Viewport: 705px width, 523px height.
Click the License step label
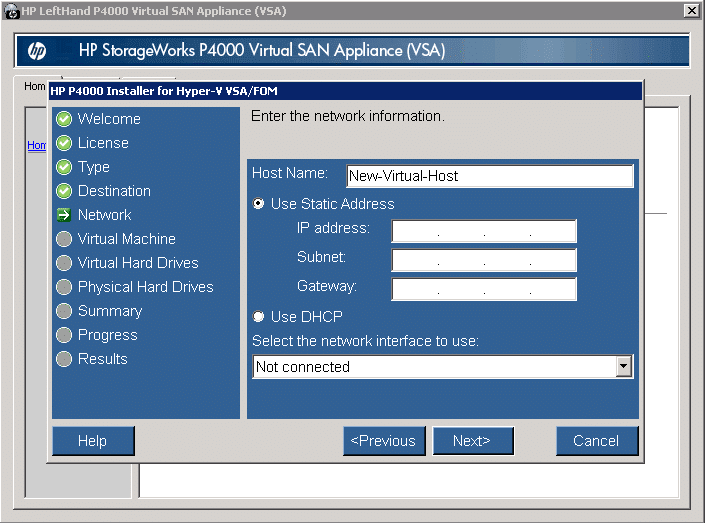click(x=103, y=143)
